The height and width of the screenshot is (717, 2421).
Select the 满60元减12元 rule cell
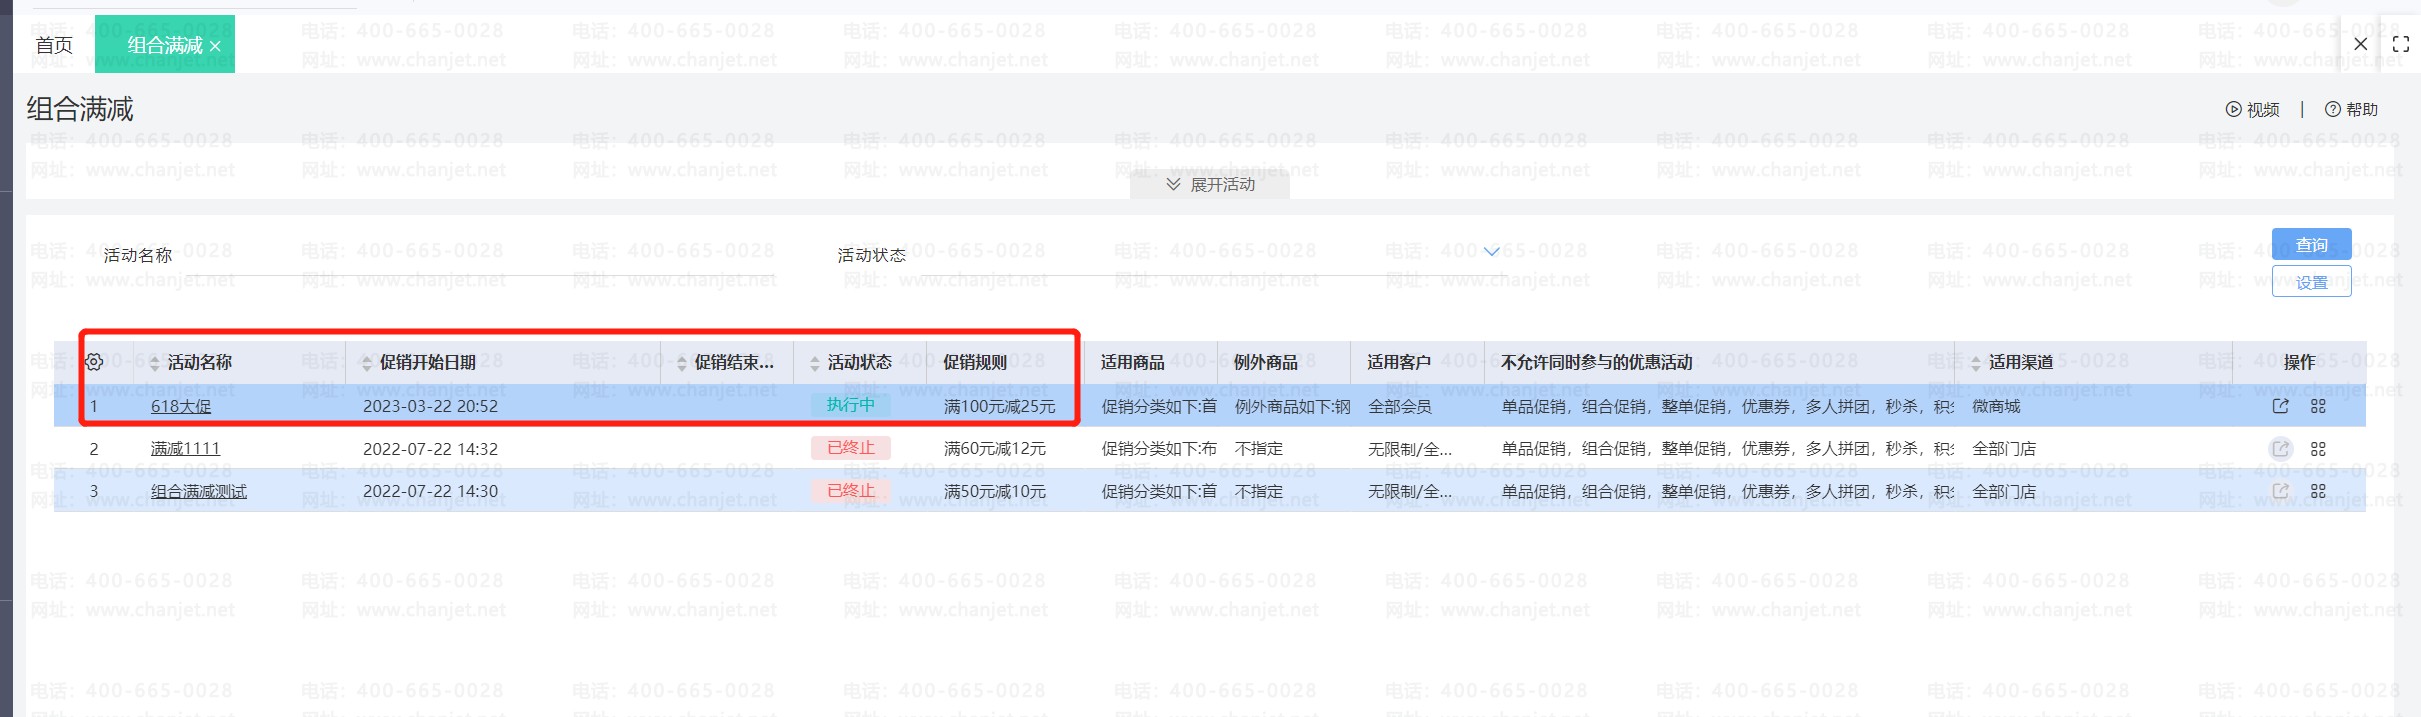(994, 449)
